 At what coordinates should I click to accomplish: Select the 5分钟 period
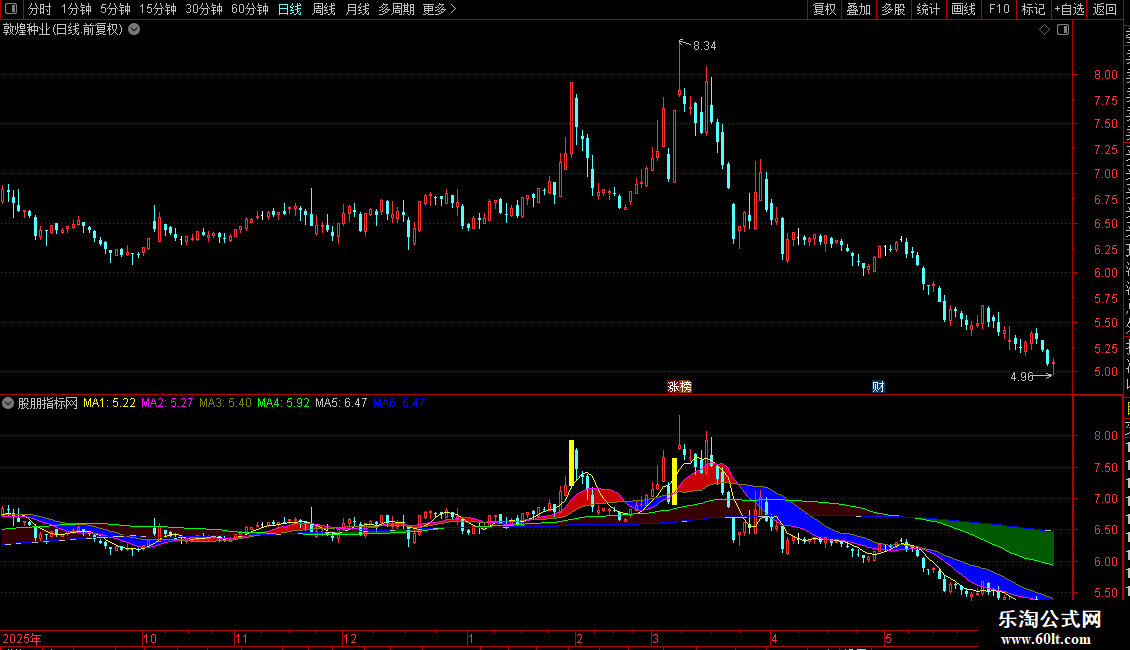(115, 9)
